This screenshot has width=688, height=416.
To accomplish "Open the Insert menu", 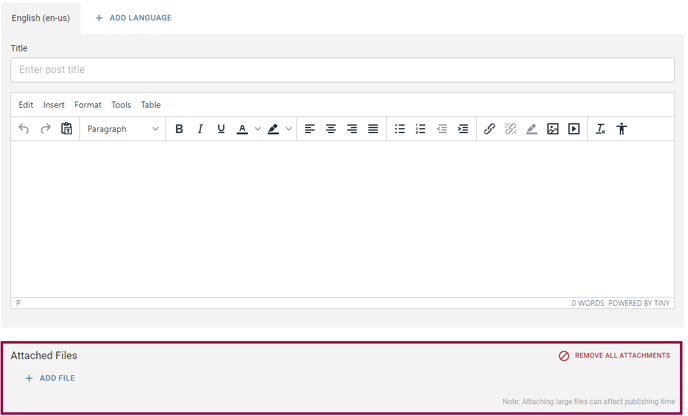I will (54, 105).
